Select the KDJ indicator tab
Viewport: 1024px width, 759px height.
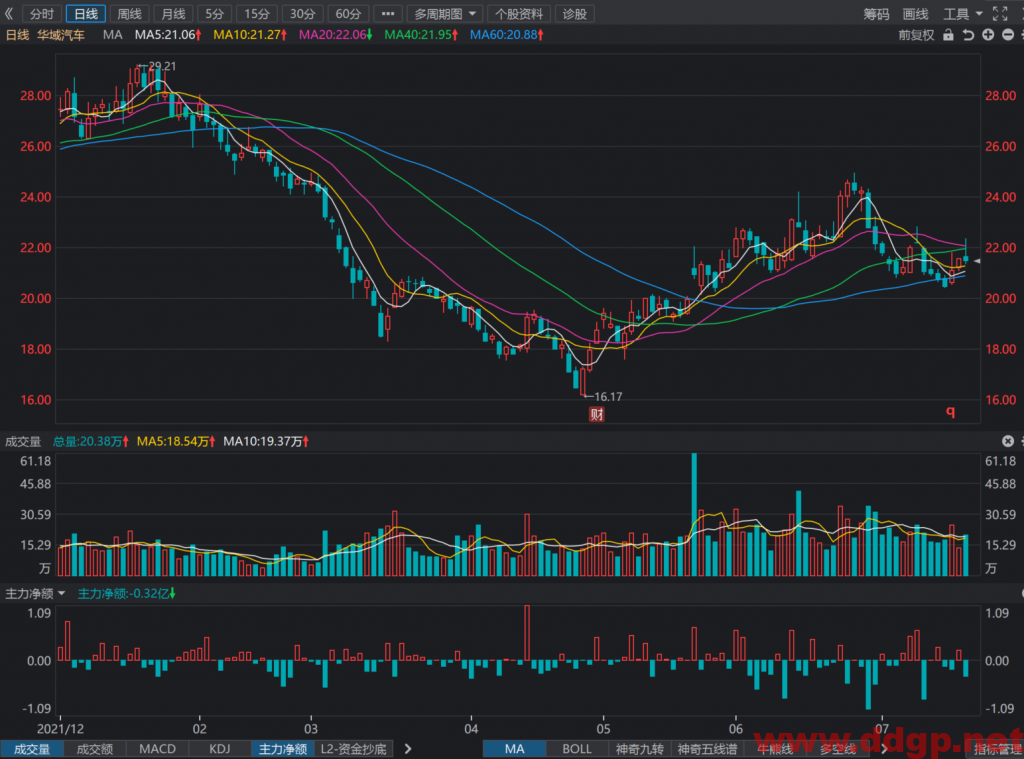[219, 749]
